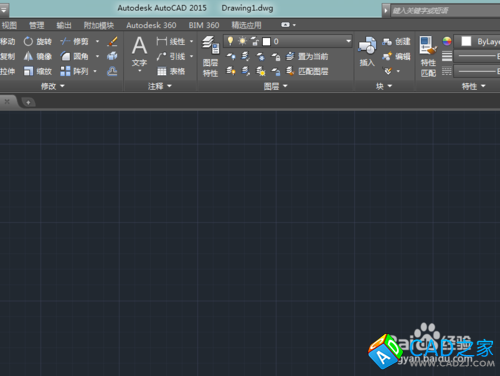Click the Stretch (拉伸) button
This screenshot has height=376, width=500.
click(x=7, y=71)
